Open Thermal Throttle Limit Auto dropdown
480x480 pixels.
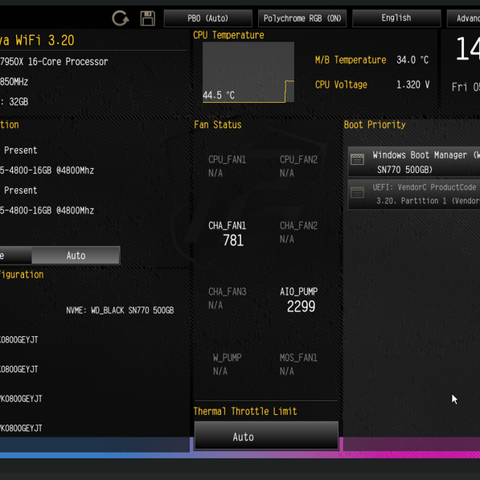pyautogui.click(x=266, y=437)
